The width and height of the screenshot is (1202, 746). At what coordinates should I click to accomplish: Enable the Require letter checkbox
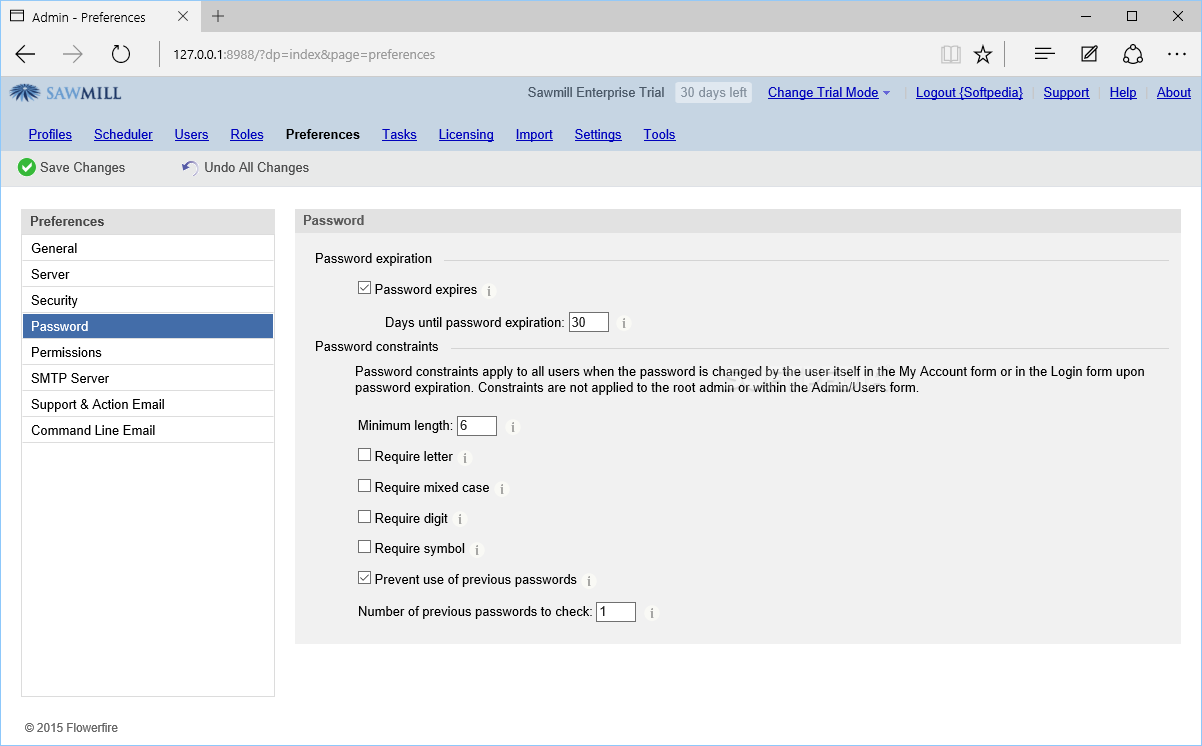pos(364,455)
